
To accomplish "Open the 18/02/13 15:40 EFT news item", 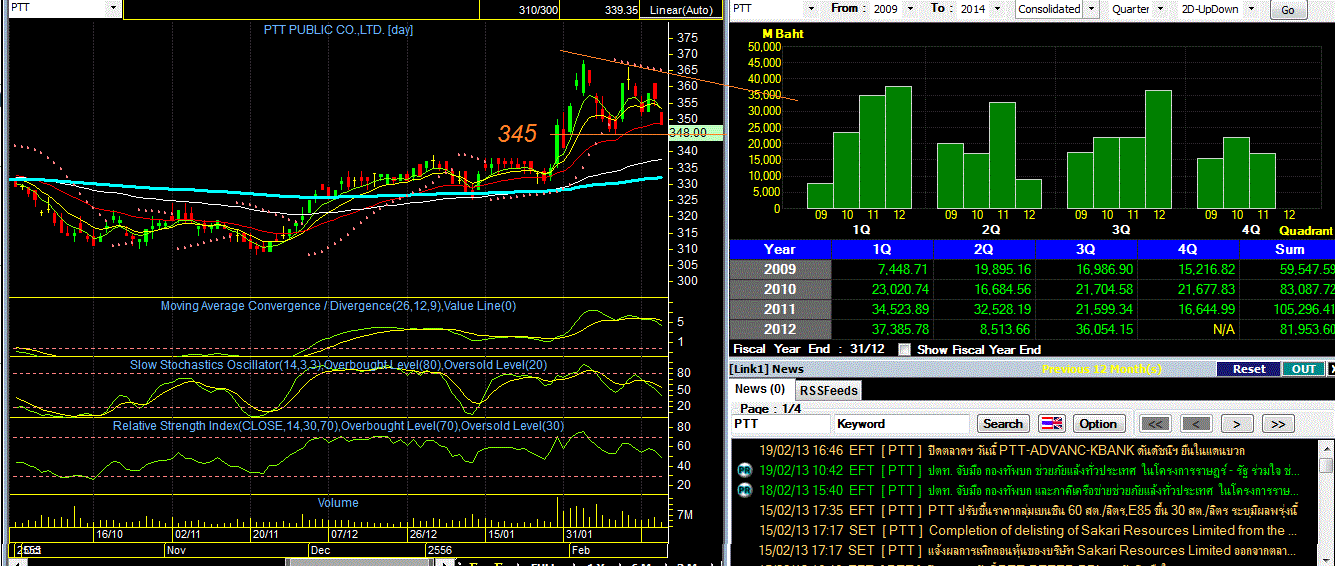I will tap(1024, 490).
